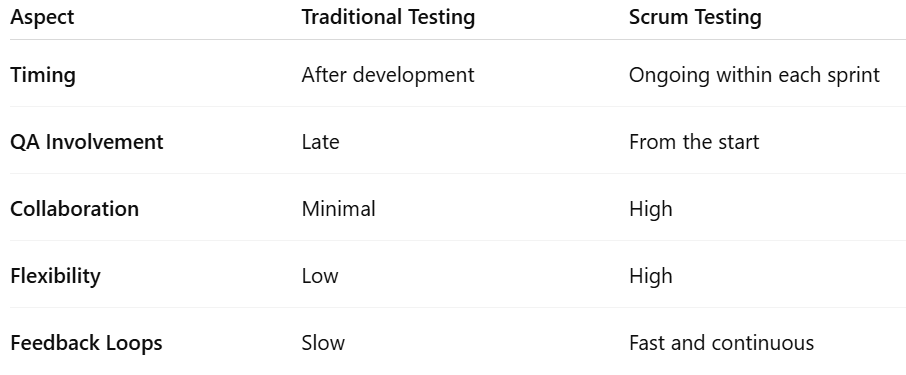This screenshot has width=906, height=375.
Task: Click the Scrum Testing column header
Action: coord(695,17)
